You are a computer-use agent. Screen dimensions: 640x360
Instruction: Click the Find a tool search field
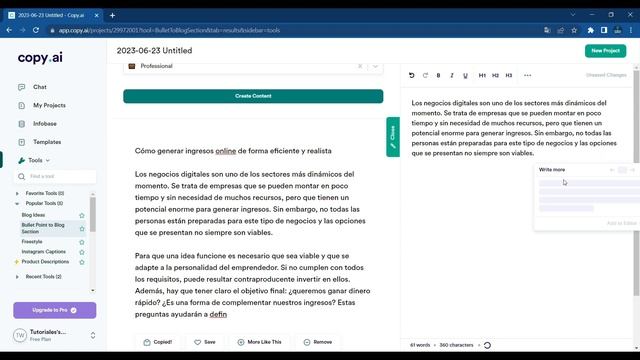[55, 176]
